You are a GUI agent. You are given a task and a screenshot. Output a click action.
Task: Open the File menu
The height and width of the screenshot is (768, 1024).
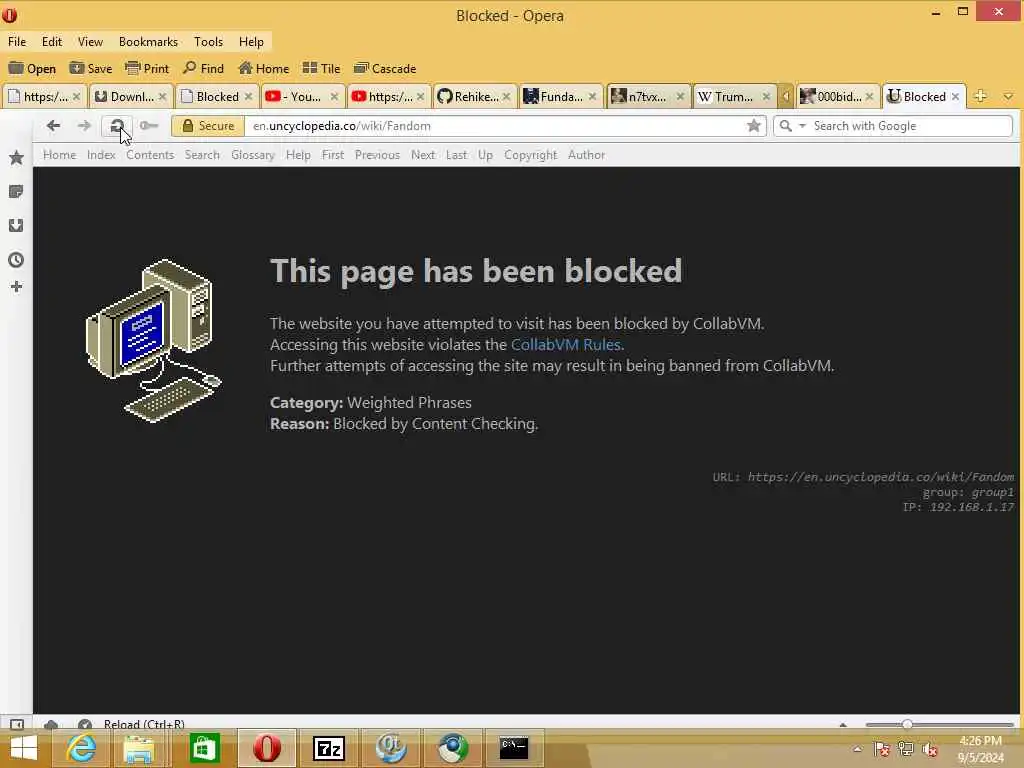coord(17,42)
